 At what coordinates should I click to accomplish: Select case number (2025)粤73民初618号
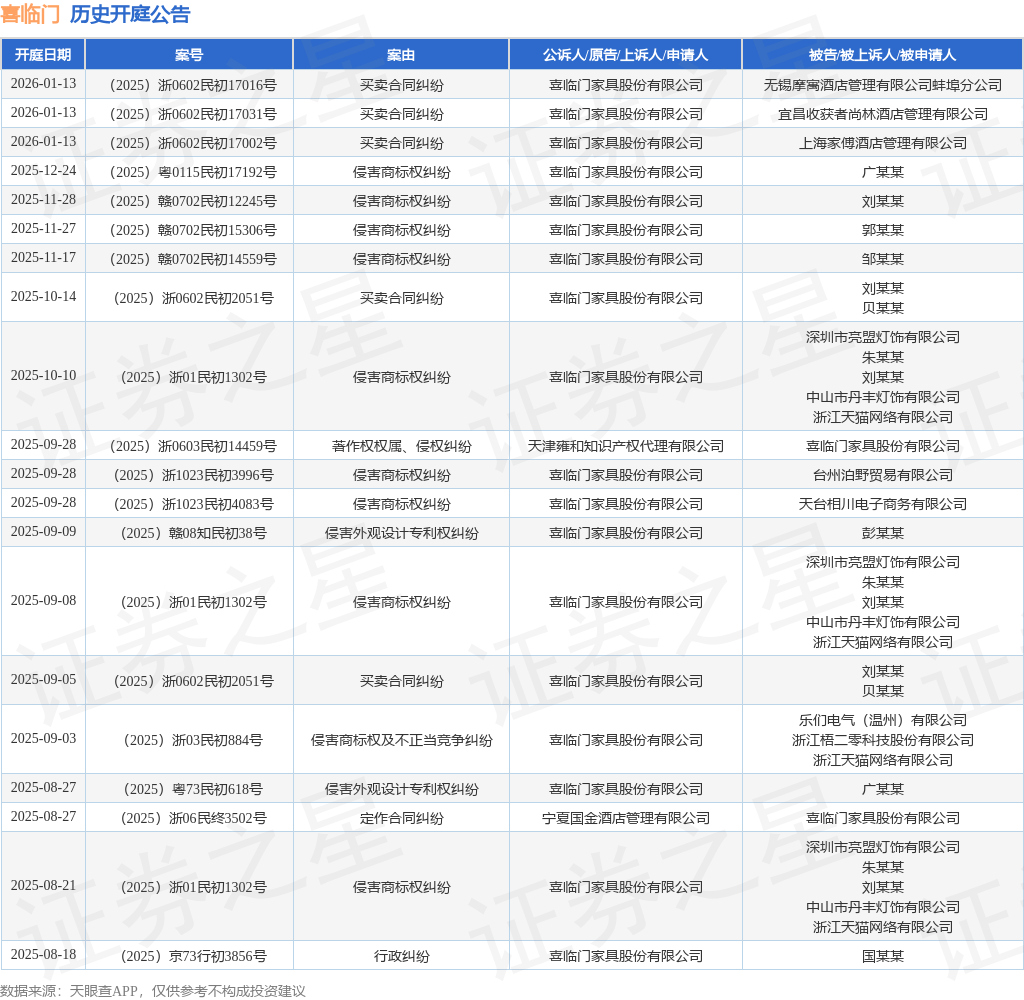[193, 789]
